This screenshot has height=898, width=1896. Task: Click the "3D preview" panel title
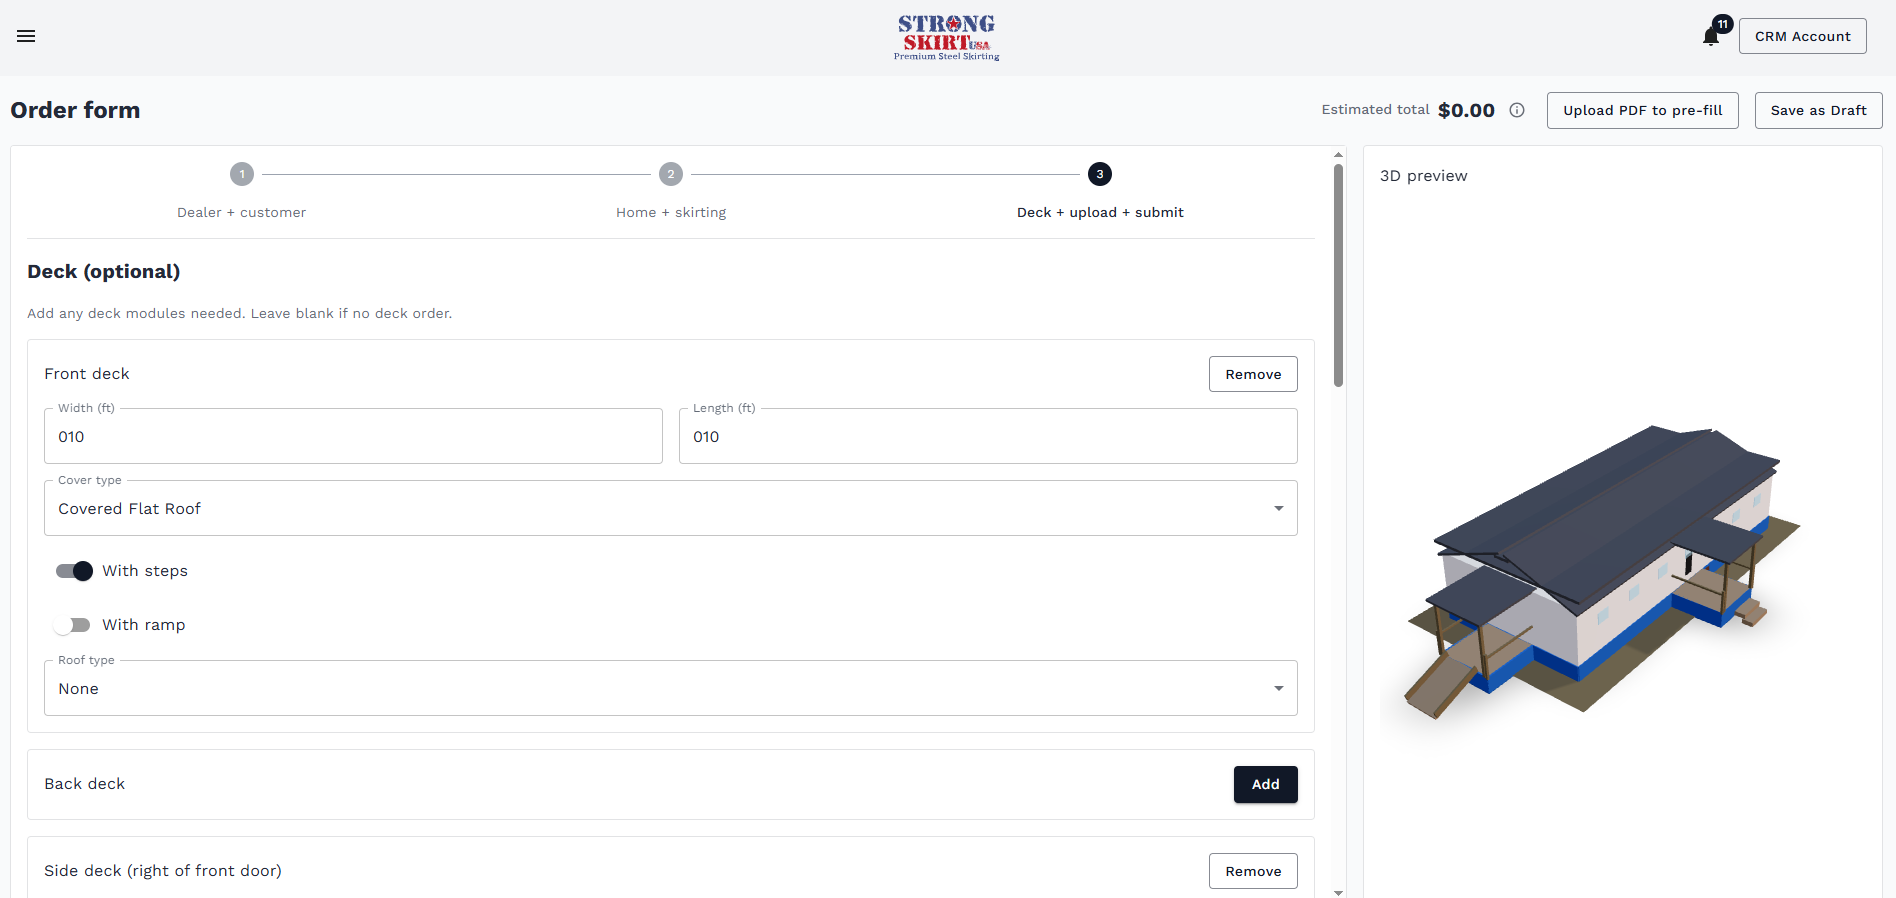tap(1423, 176)
